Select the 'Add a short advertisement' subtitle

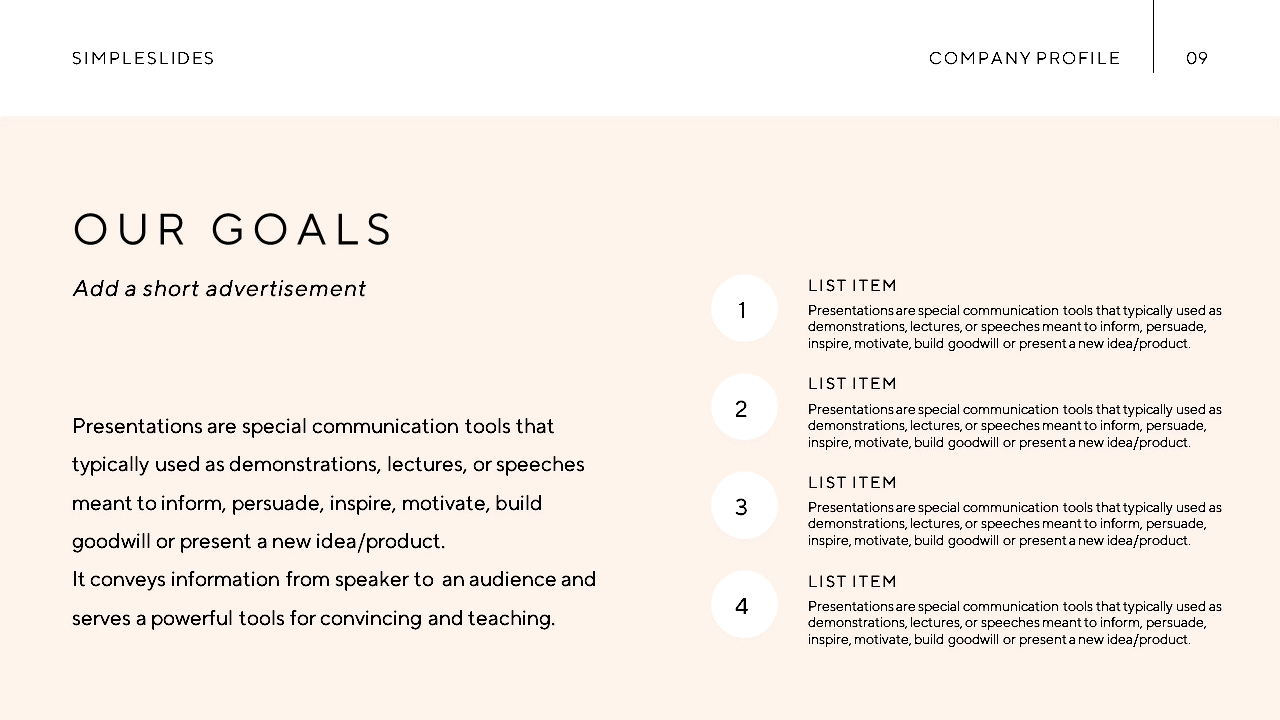[x=220, y=289]
